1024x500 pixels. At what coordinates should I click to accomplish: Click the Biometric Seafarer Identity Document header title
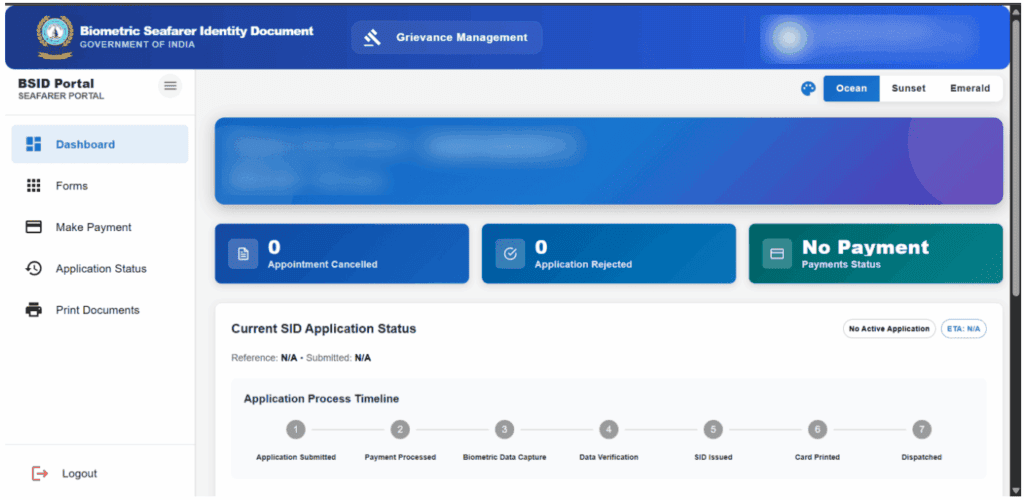pos(197,31)
